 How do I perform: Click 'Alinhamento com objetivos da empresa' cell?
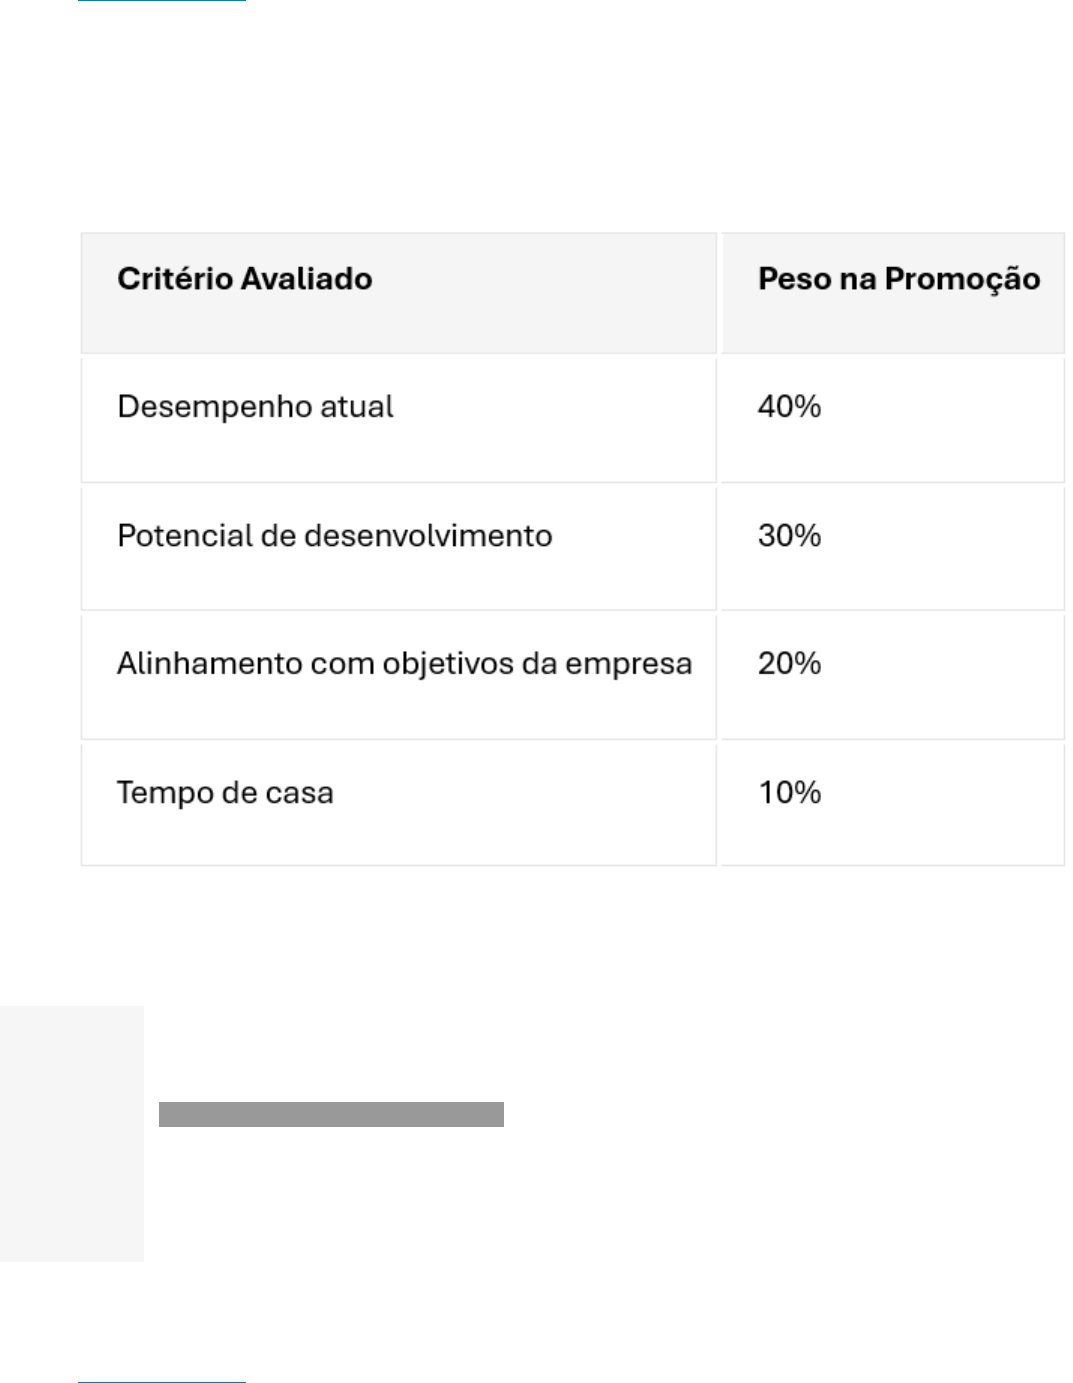click(x=404, y=664)
